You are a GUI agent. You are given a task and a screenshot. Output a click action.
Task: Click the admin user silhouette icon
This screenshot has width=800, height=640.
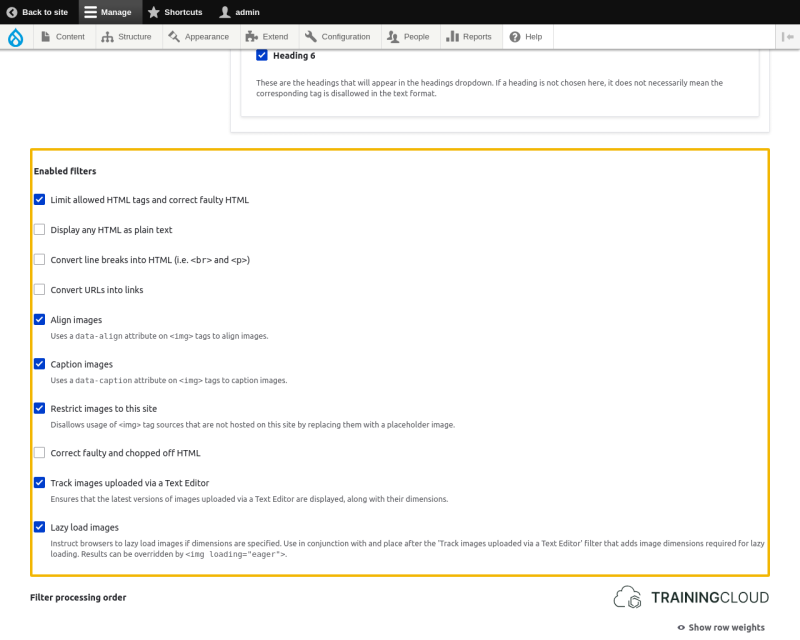[224, 12]
